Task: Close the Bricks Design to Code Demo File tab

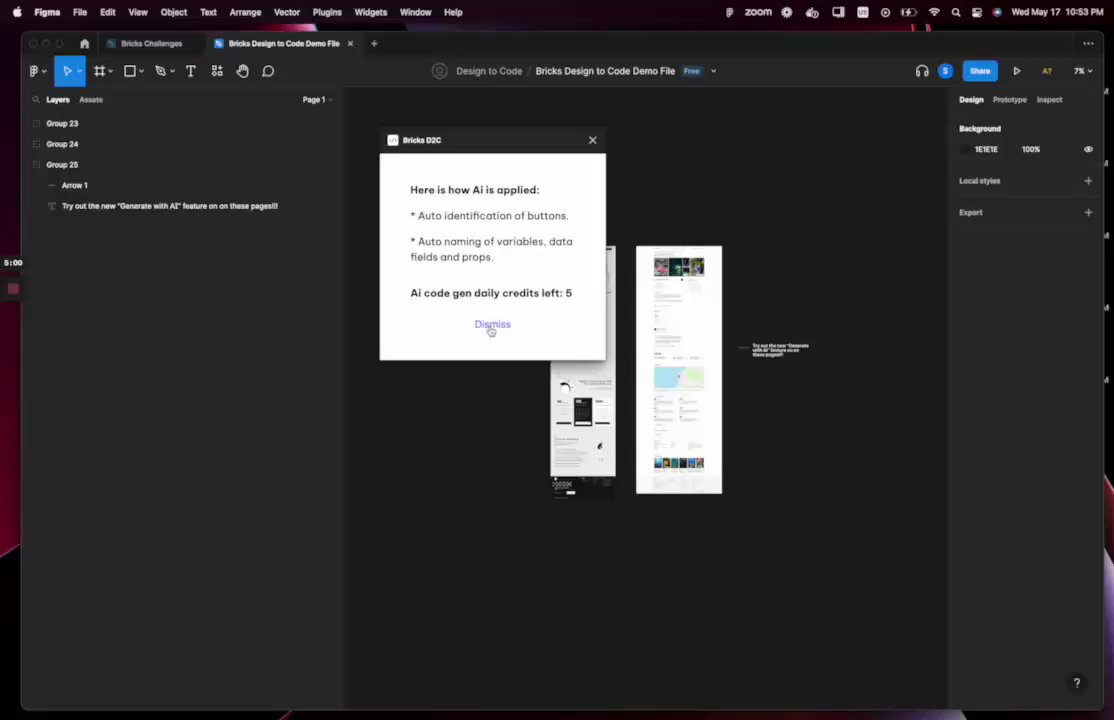Action: (350, 43)
